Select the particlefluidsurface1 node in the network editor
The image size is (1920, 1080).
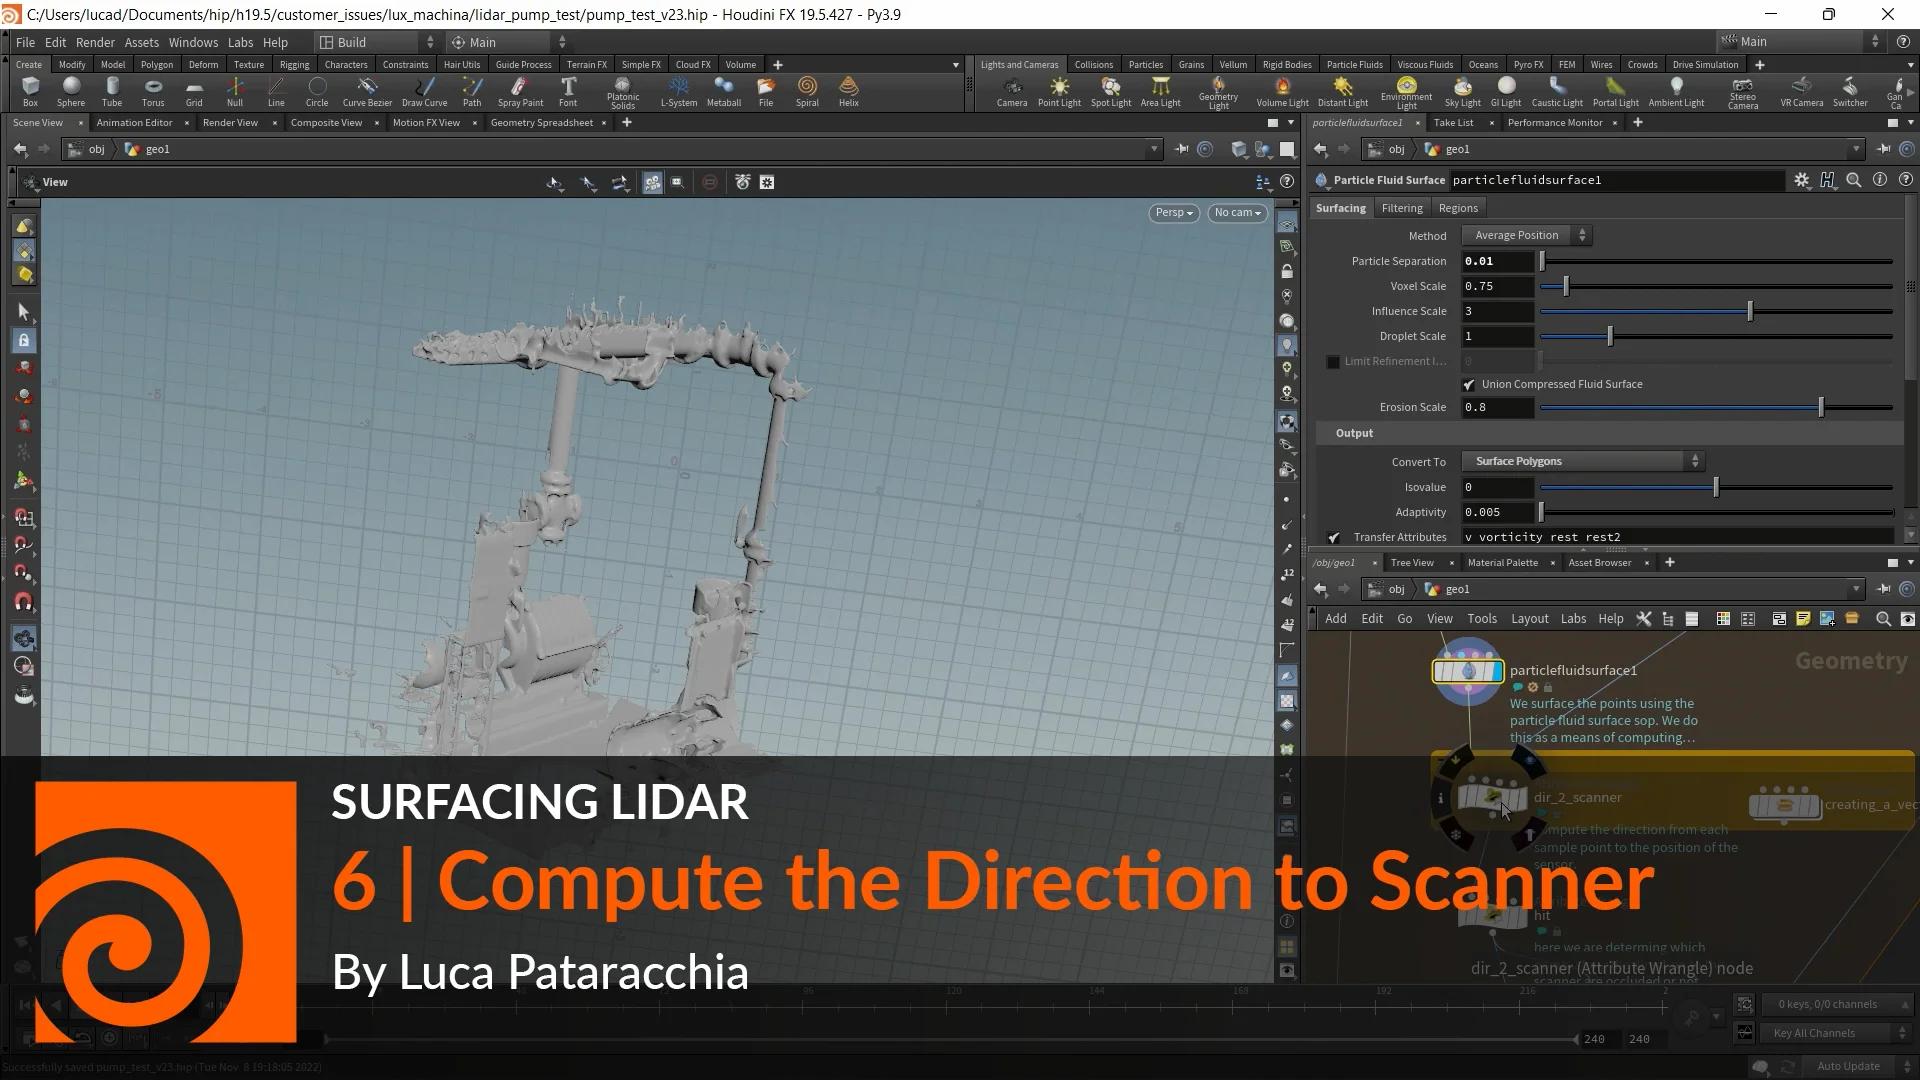click(1467, 671)
